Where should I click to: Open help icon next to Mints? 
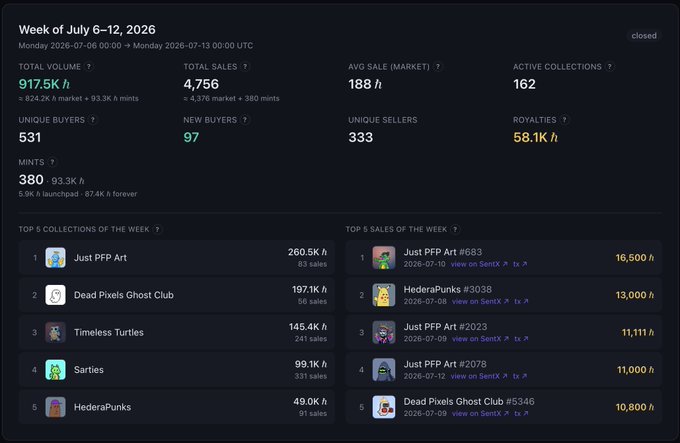pyautogui.click(x=52, y=162)
